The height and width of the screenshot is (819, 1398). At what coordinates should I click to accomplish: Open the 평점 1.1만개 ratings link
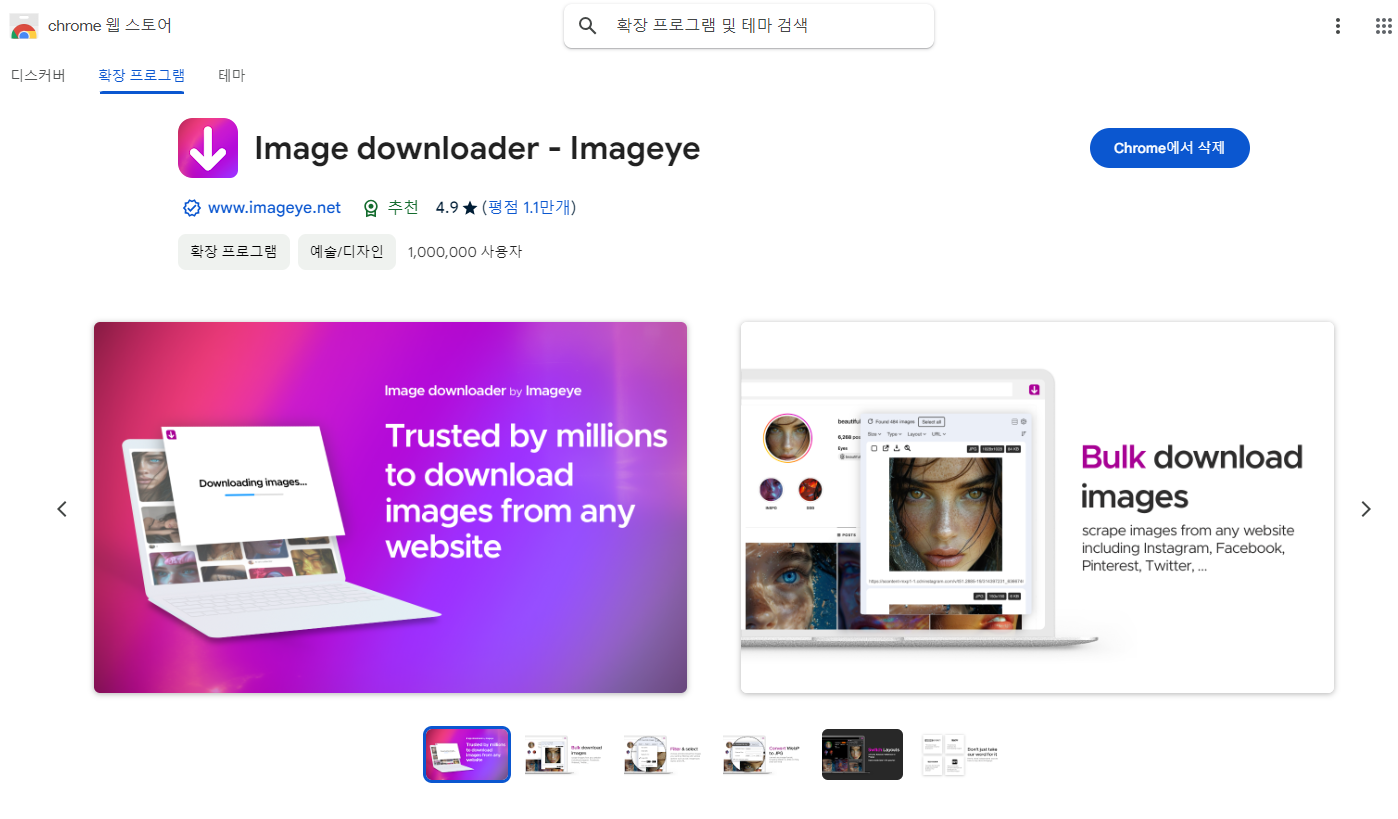(x=529, y=208)
